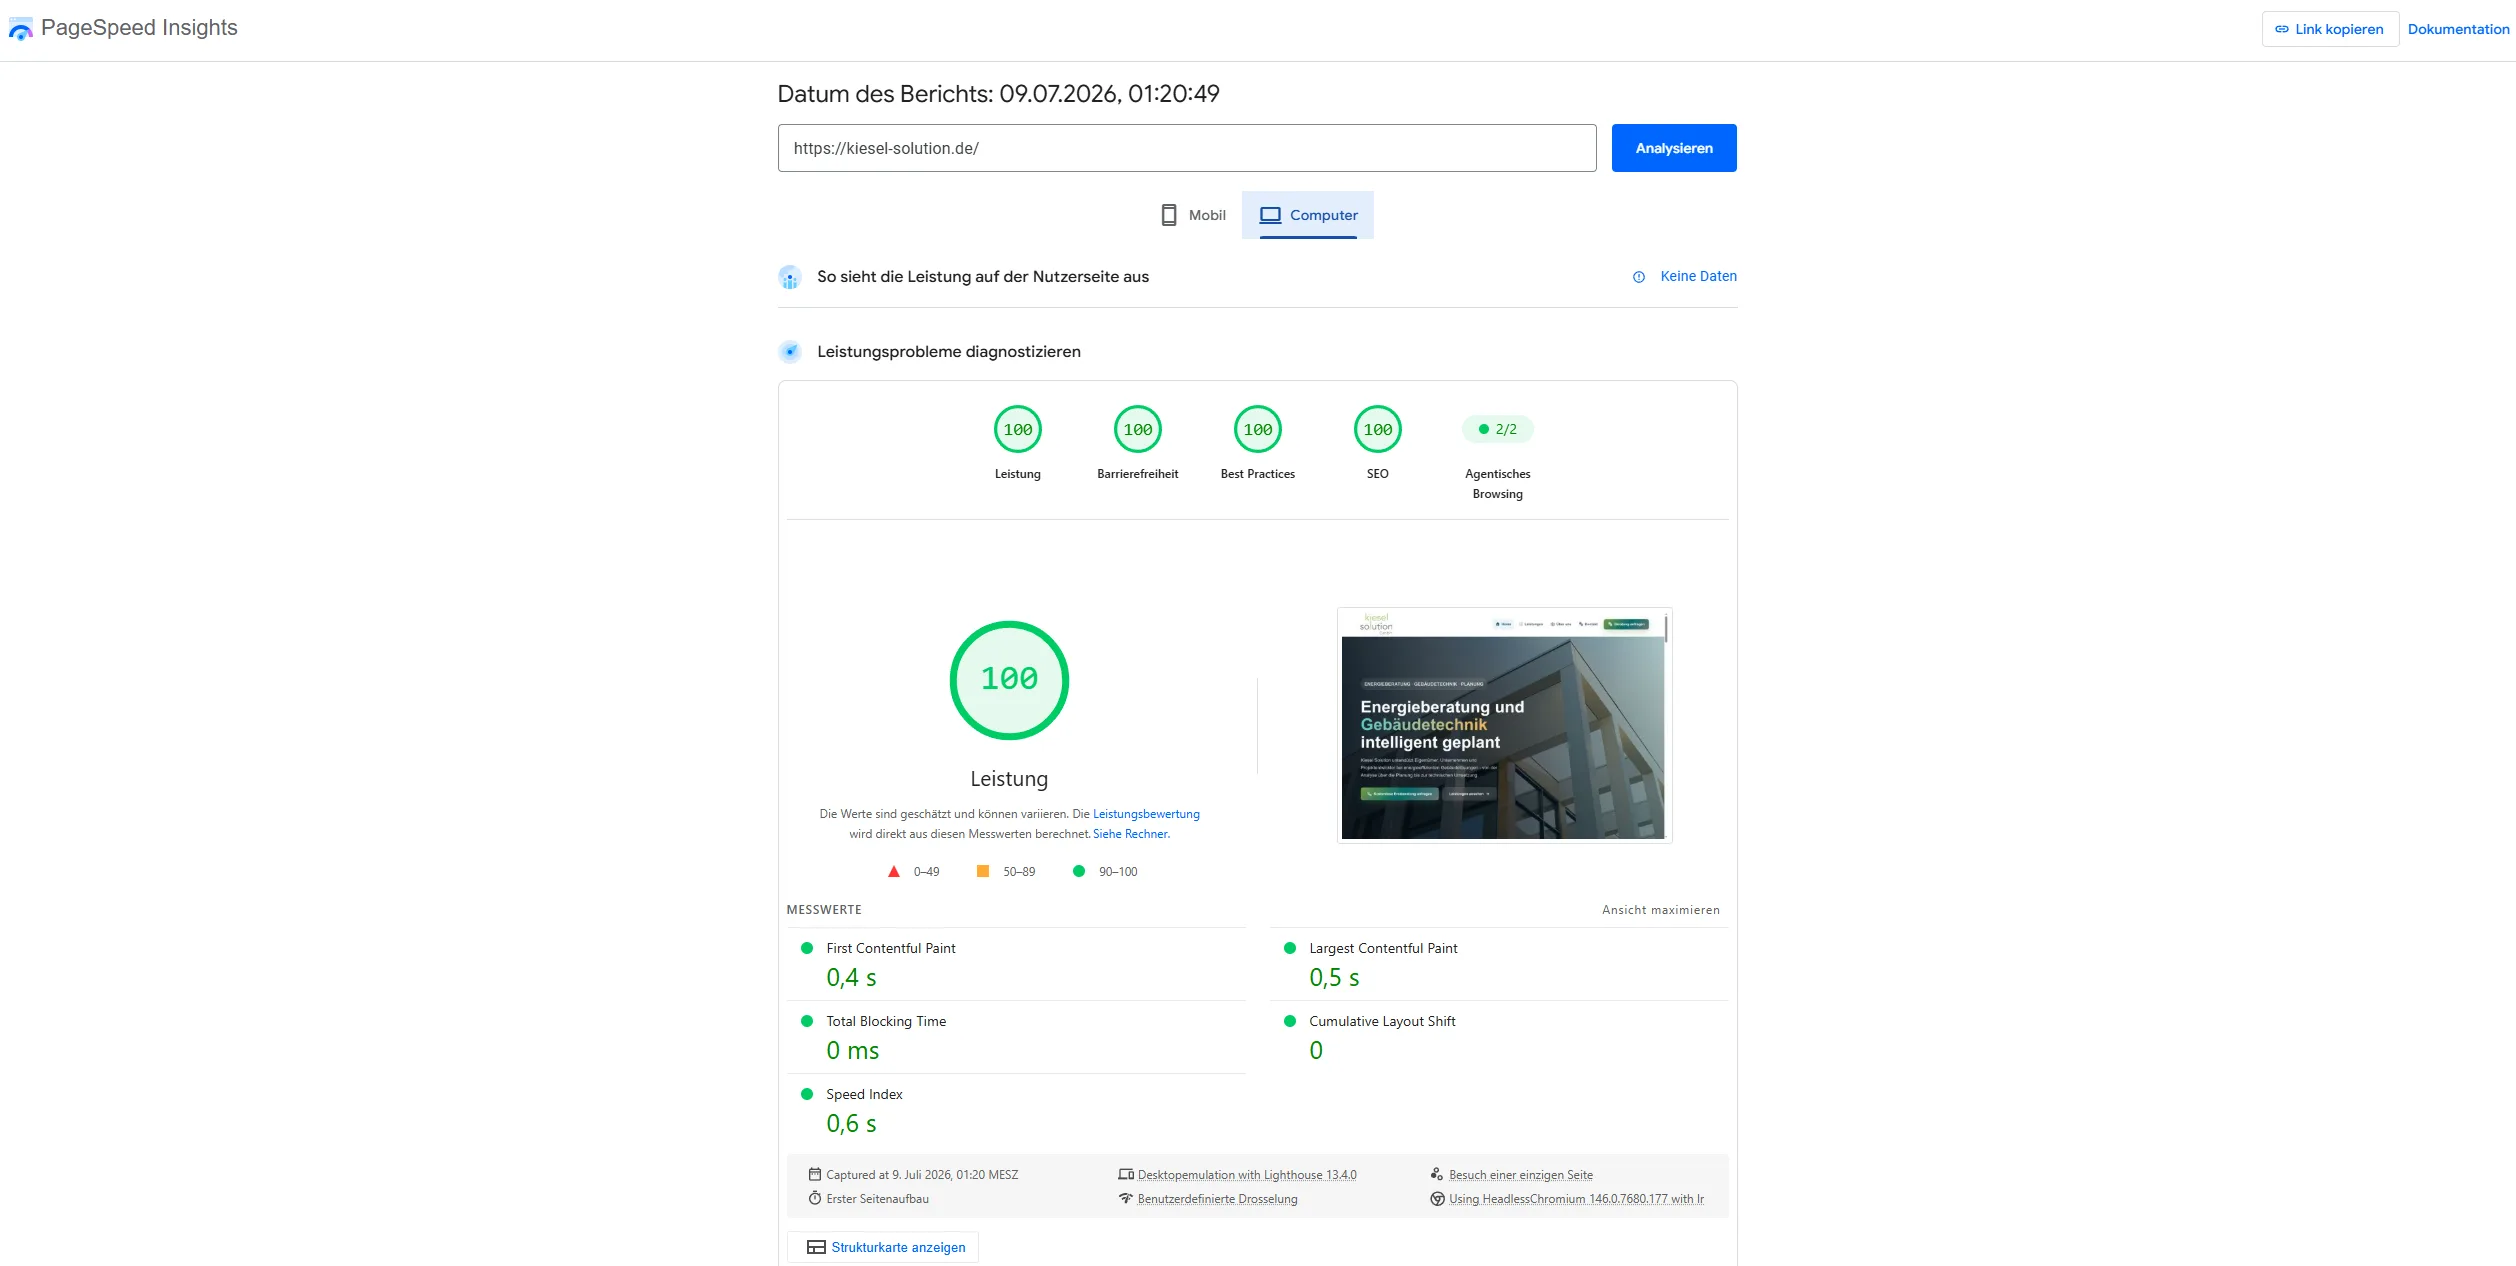Open Using HeadlessChromium 146.0.7680.177 details
The height and width of the screenshot is (1266, 2516).
[x=1576, y=1199]
